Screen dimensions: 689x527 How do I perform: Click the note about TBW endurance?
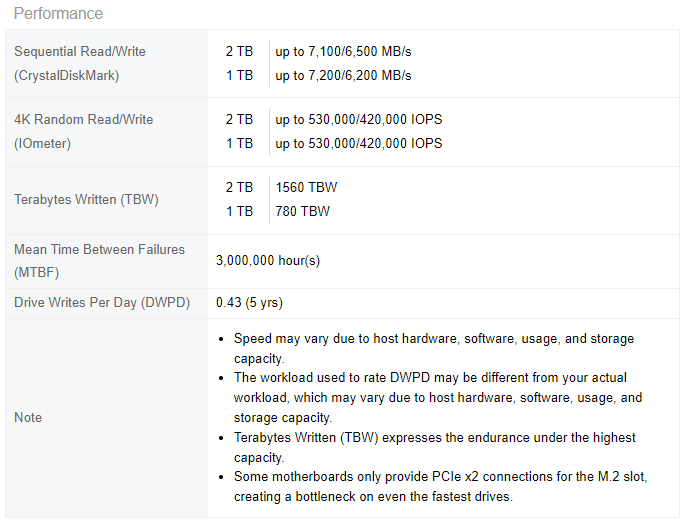[434, 447]
